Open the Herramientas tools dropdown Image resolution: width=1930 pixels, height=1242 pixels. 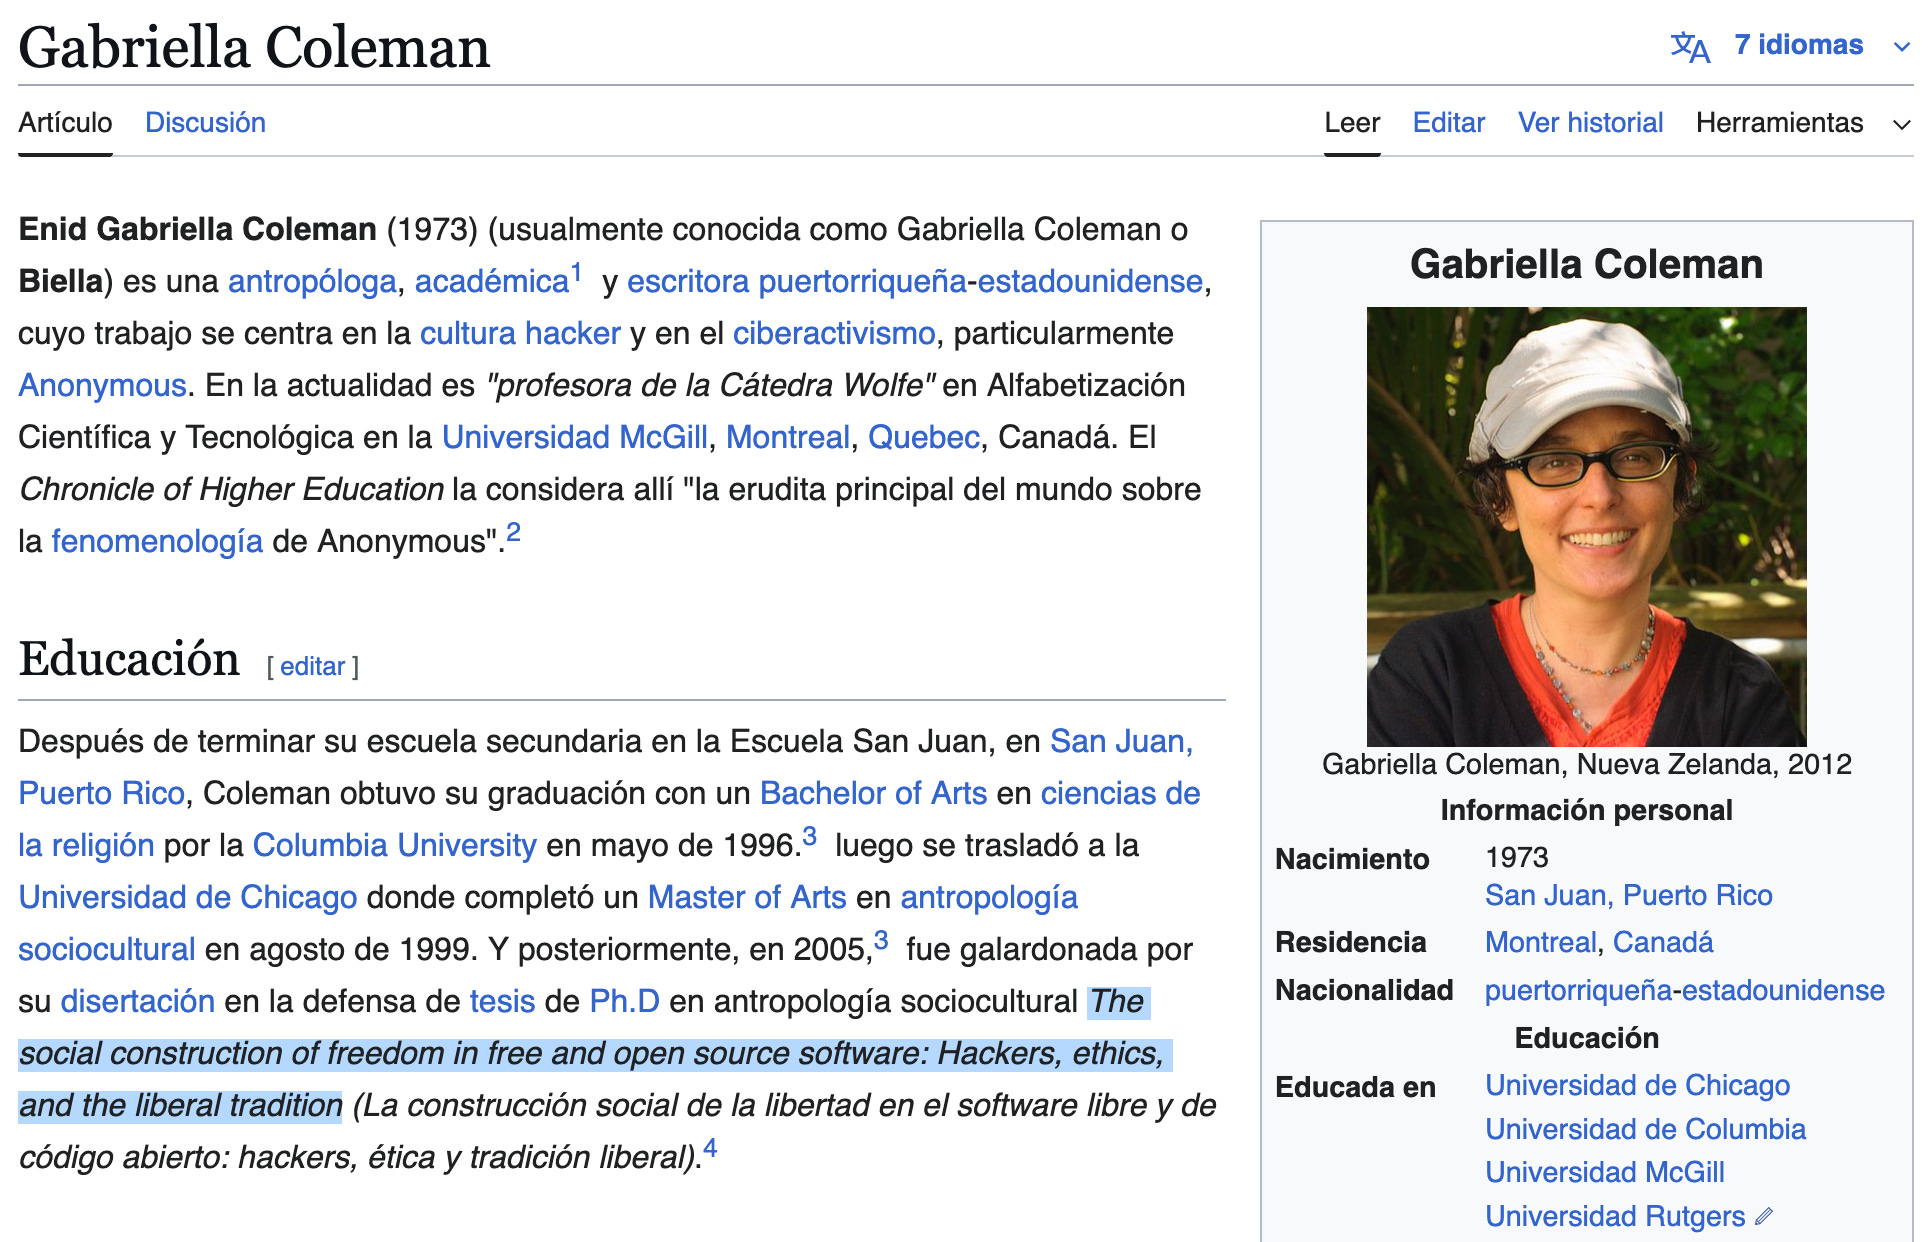(1779, 123)
